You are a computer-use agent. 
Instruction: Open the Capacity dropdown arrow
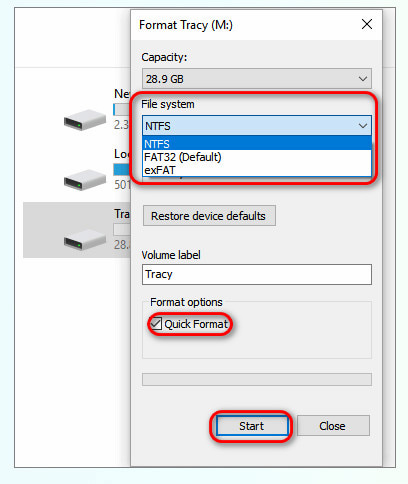point(363,79)
